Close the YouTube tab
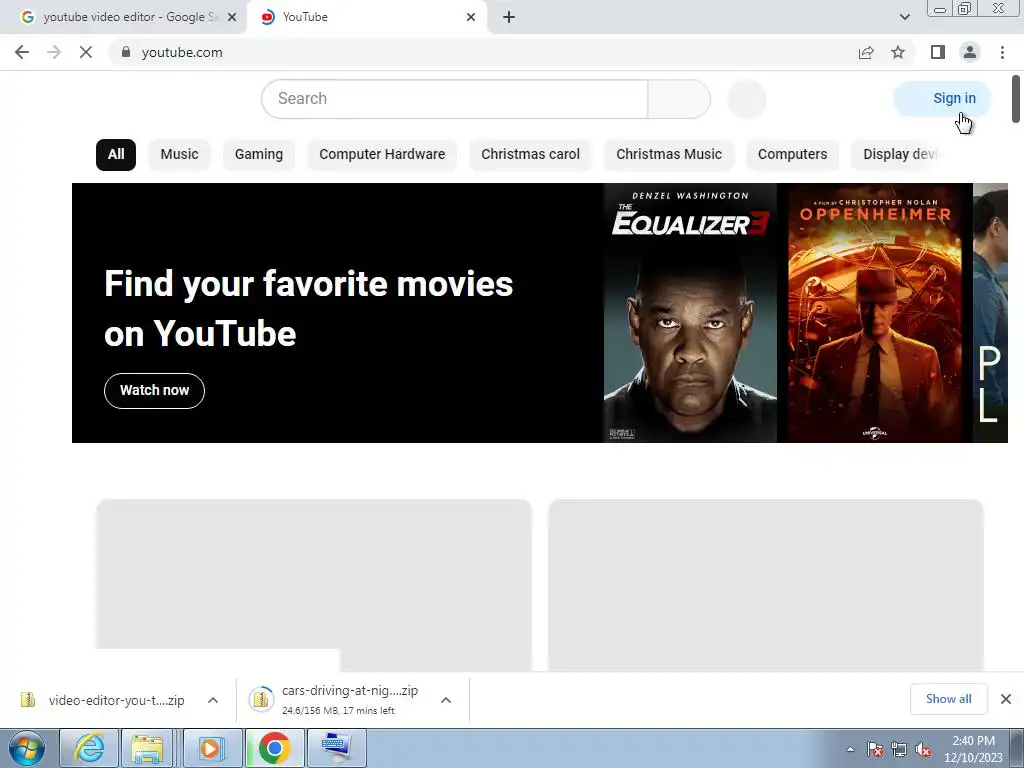The height and width of the screenshot is (768, 1024). [471, 17]
